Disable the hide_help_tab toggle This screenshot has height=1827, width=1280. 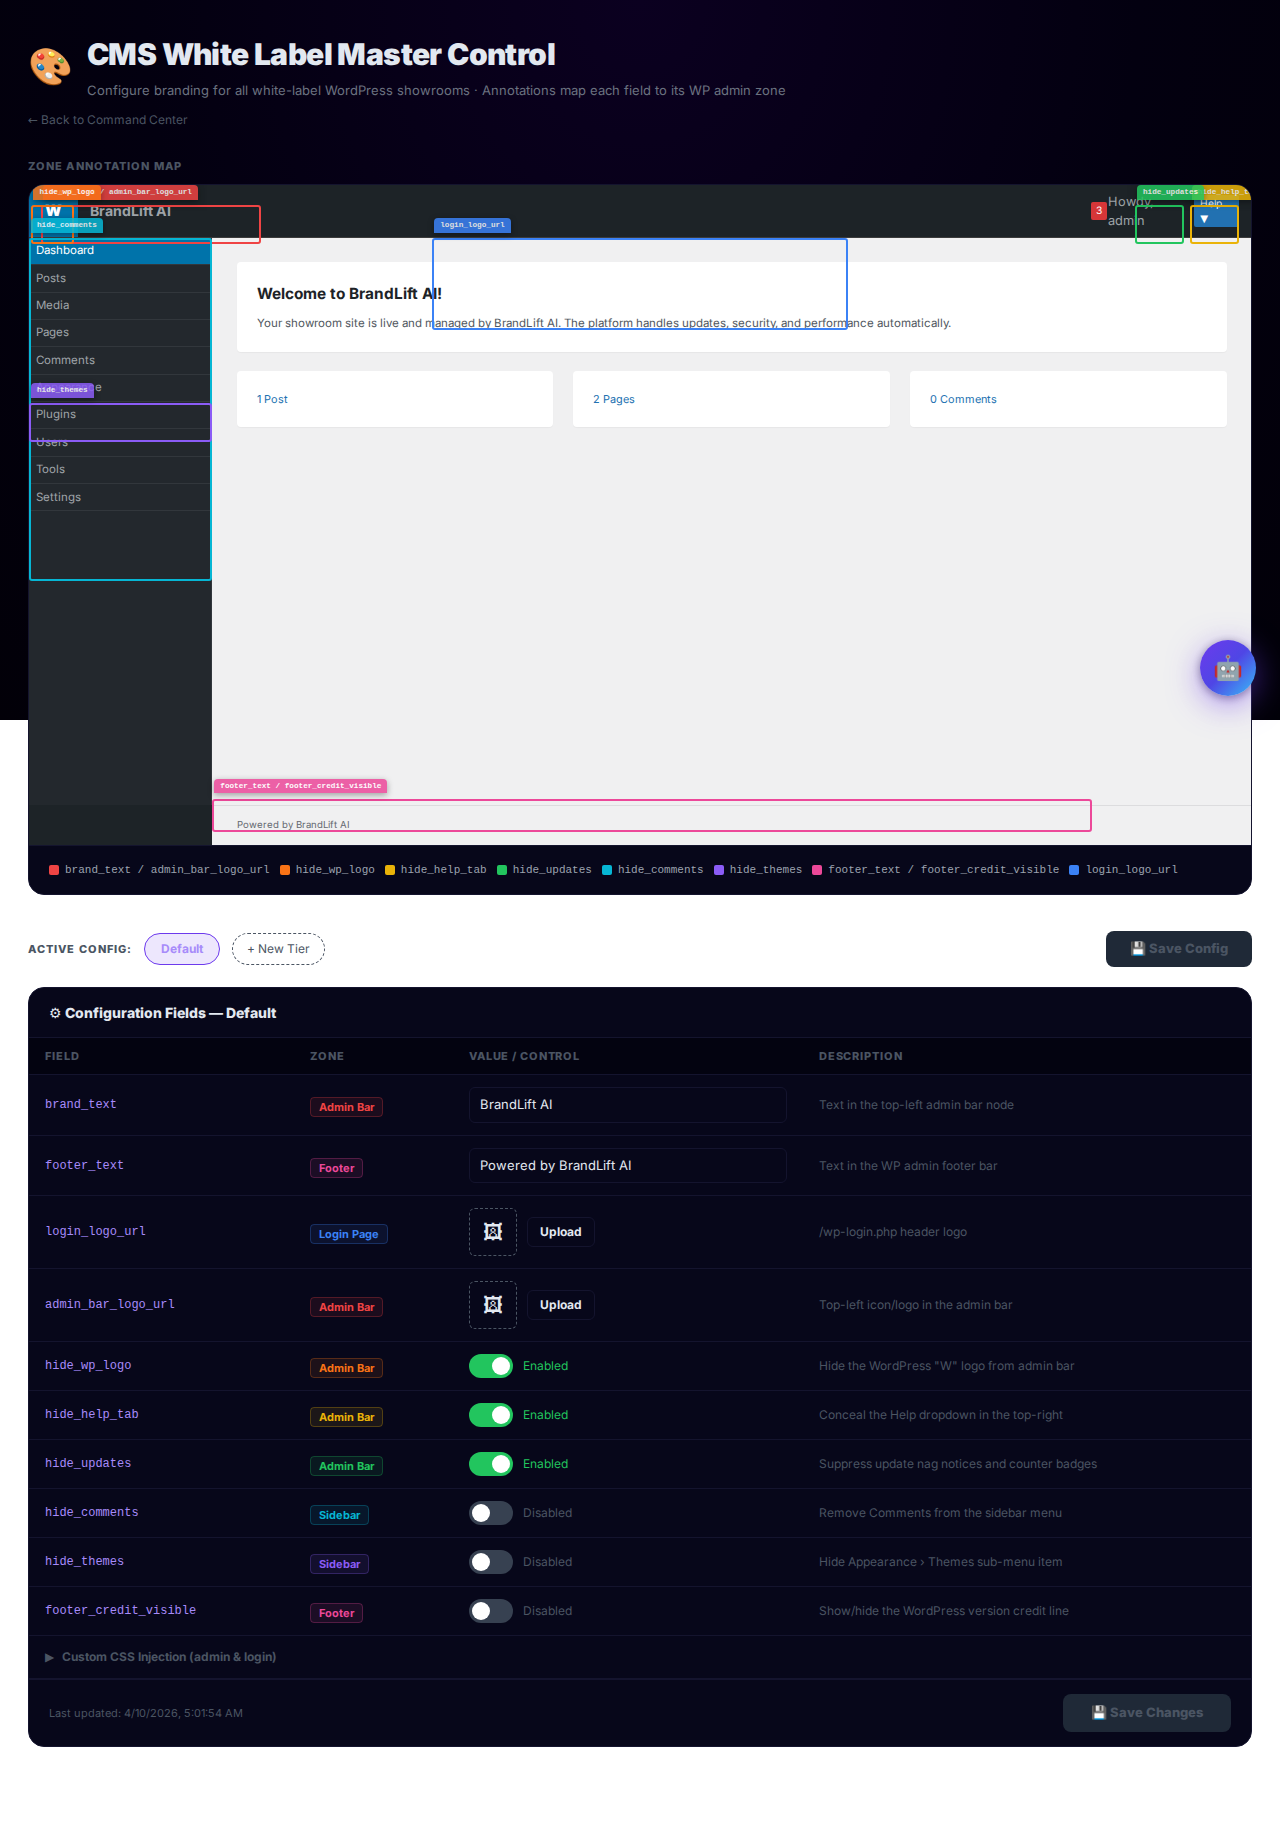pyautogui.click(x=491, y=1415)
